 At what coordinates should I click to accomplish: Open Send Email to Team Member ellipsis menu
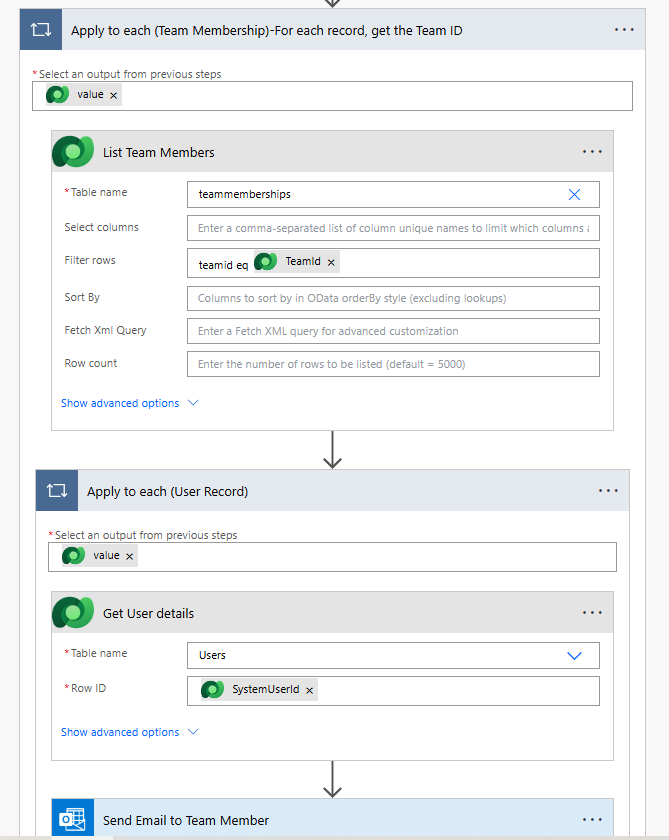[592, 820]
